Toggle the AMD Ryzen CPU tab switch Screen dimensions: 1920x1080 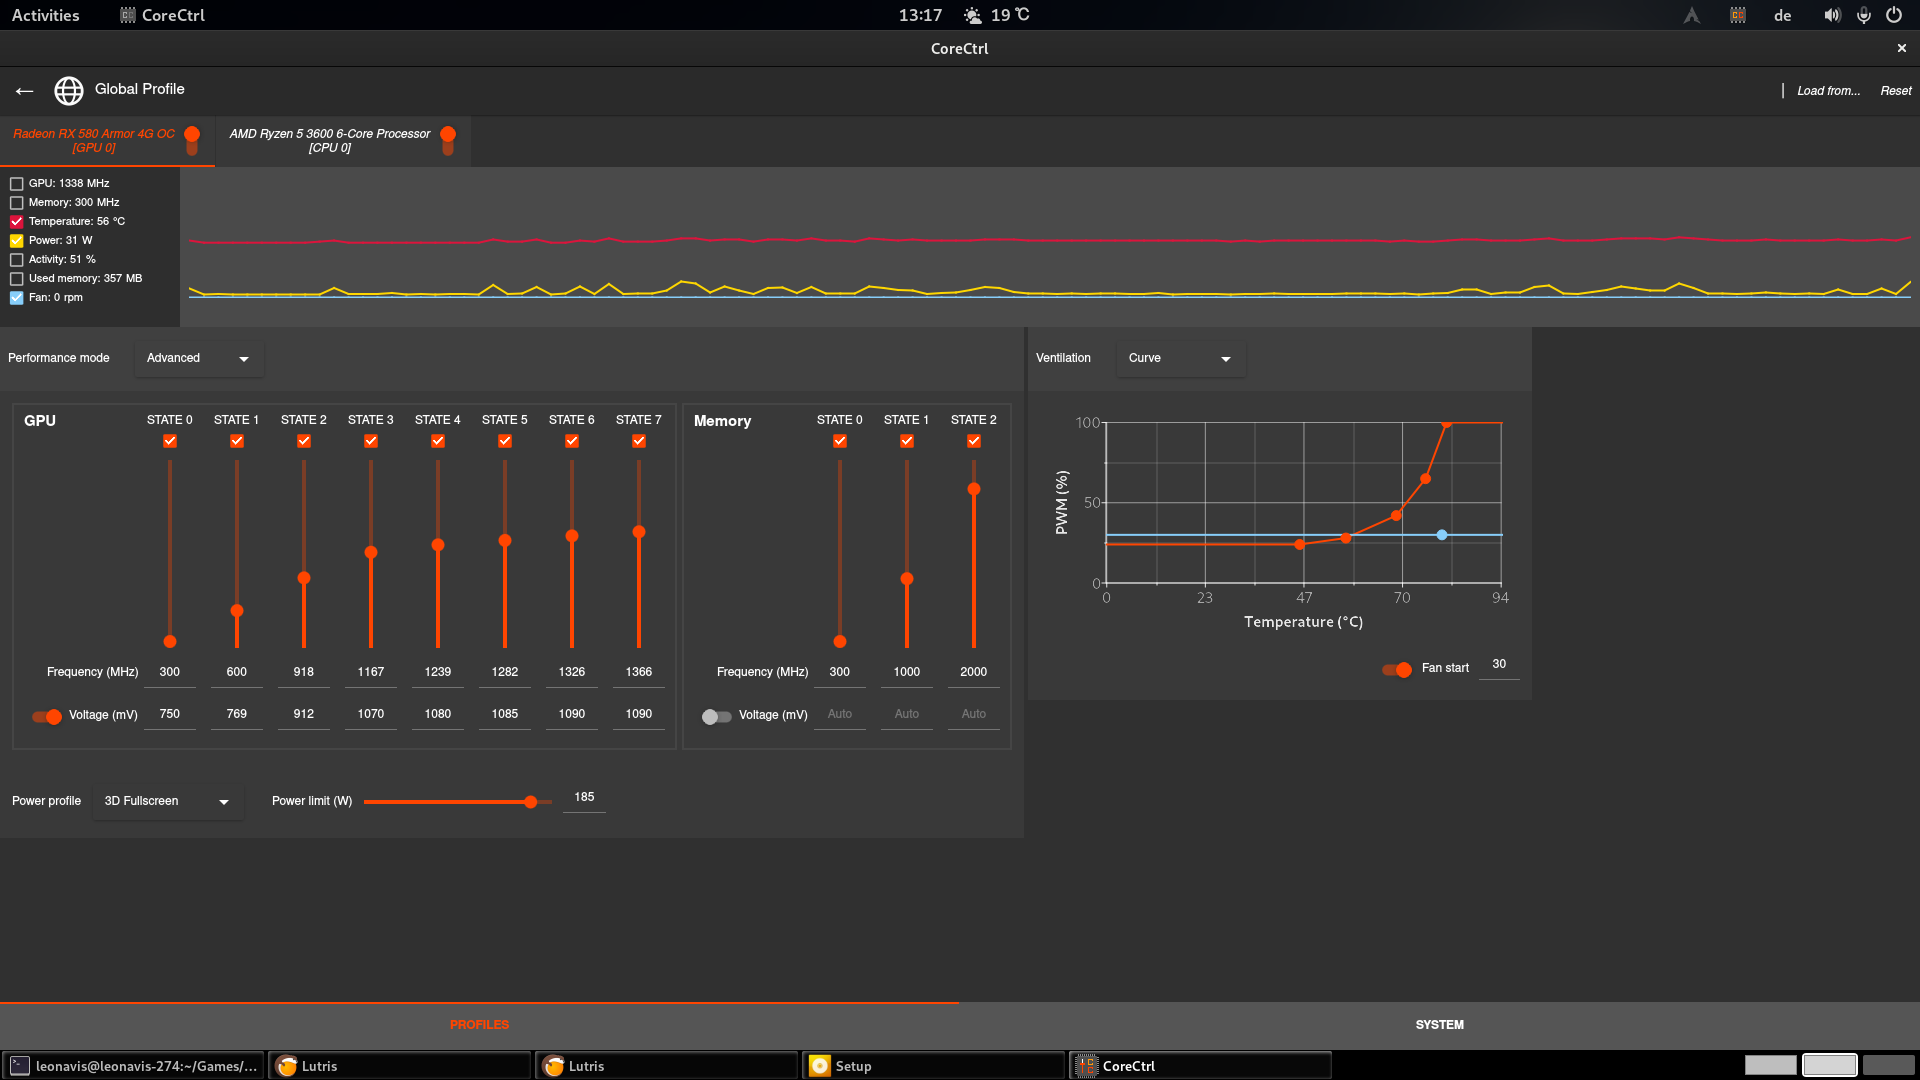point(448,140)
